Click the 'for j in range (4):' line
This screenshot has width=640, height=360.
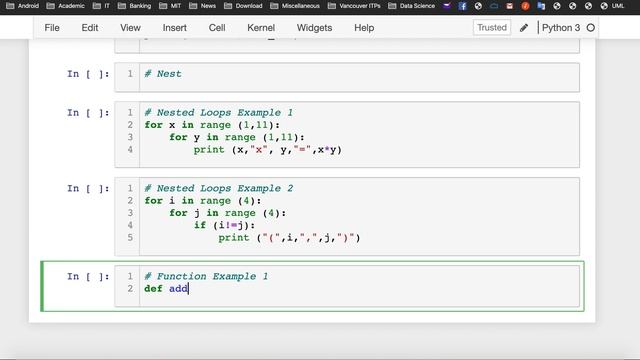tap(228, 213)
